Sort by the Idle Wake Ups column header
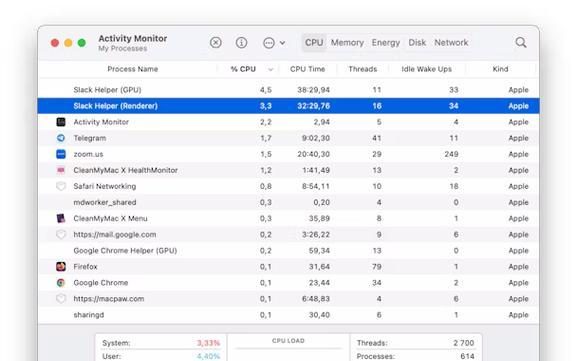The width and height of the screenshot is (577, 361). [426, 69]
